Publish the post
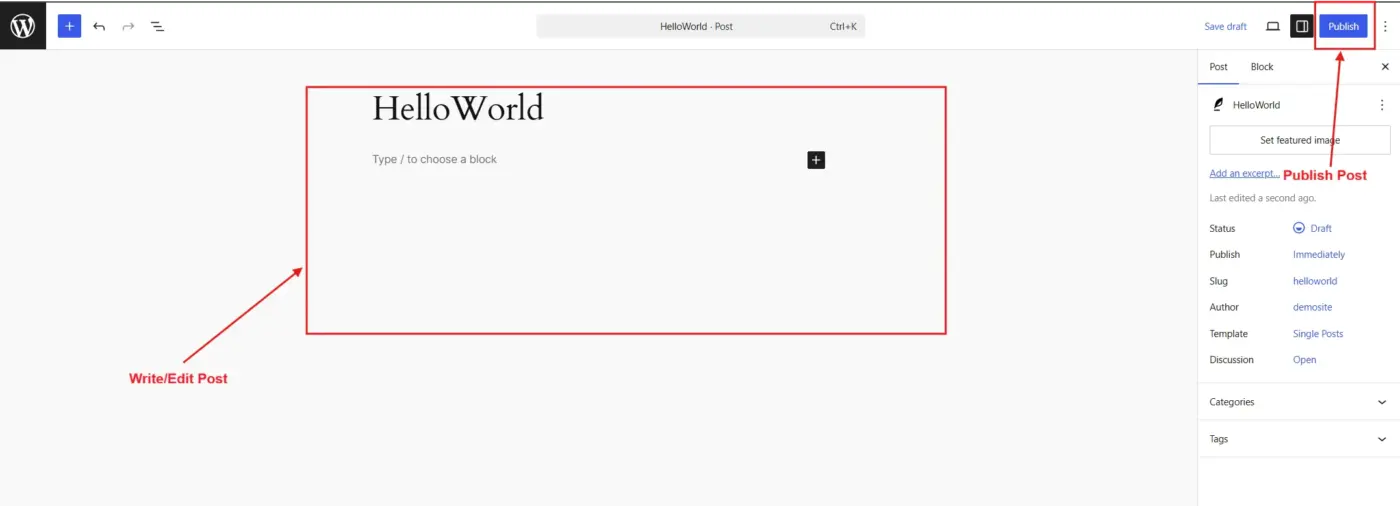This screenshot has width=1400, height=506. (x=1343, y=26)
